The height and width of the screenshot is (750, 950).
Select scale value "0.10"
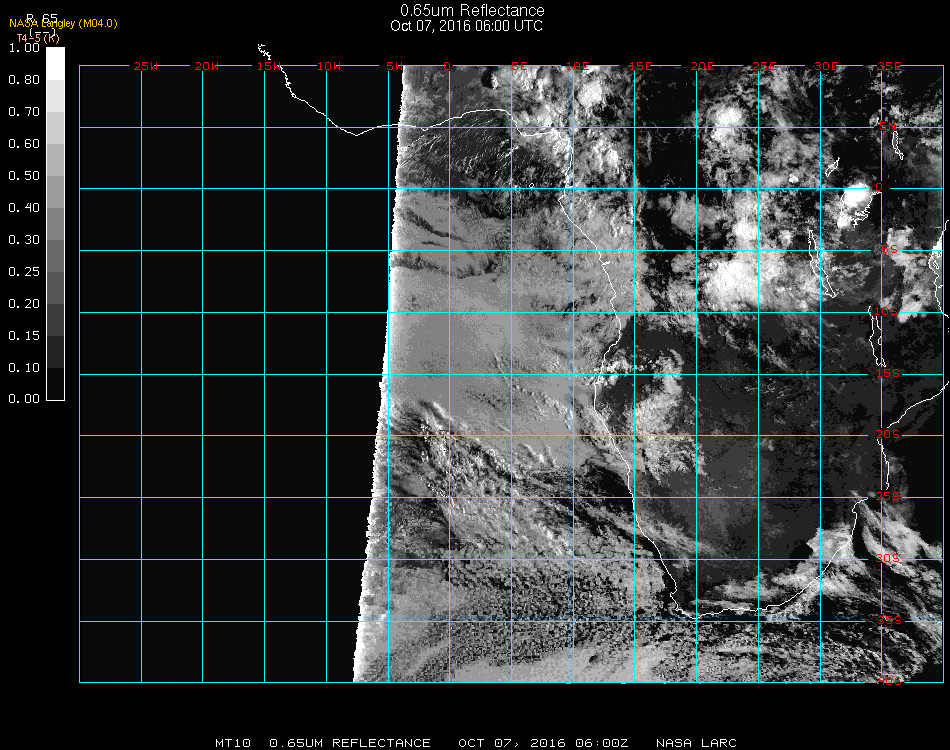click(24, 368)
